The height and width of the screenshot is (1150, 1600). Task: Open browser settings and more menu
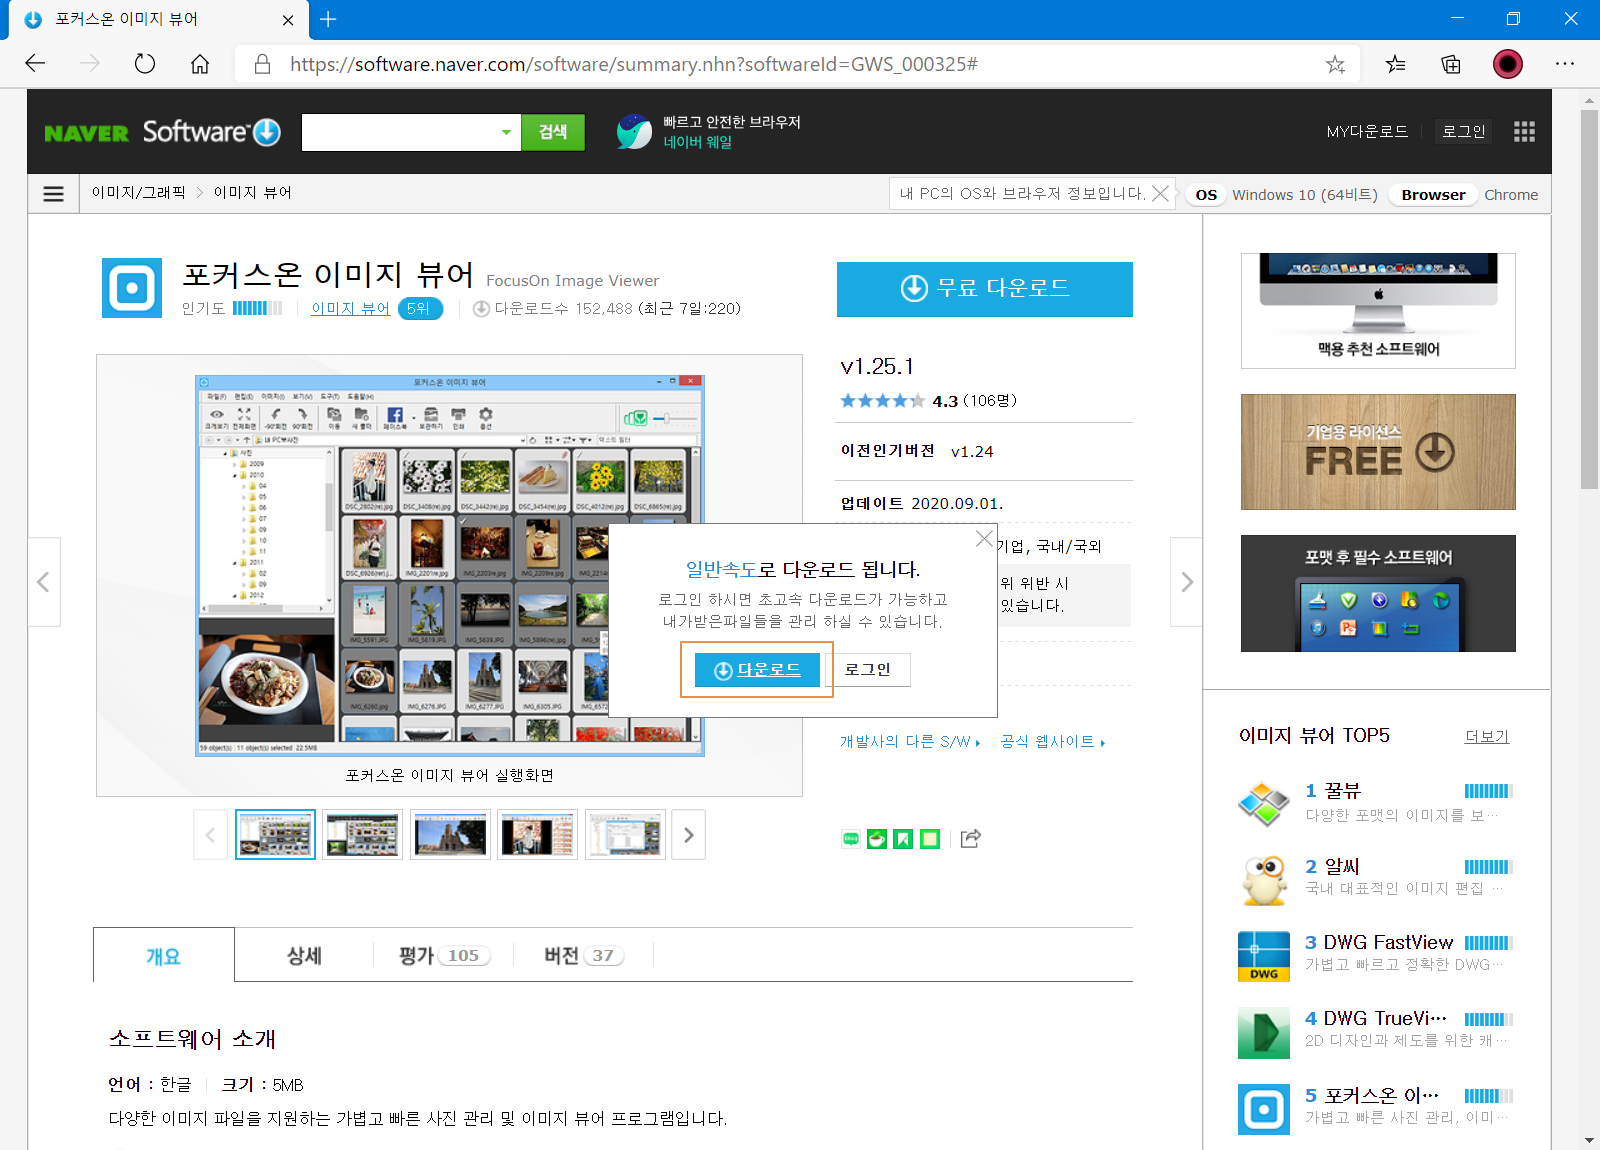[1565, 64]
